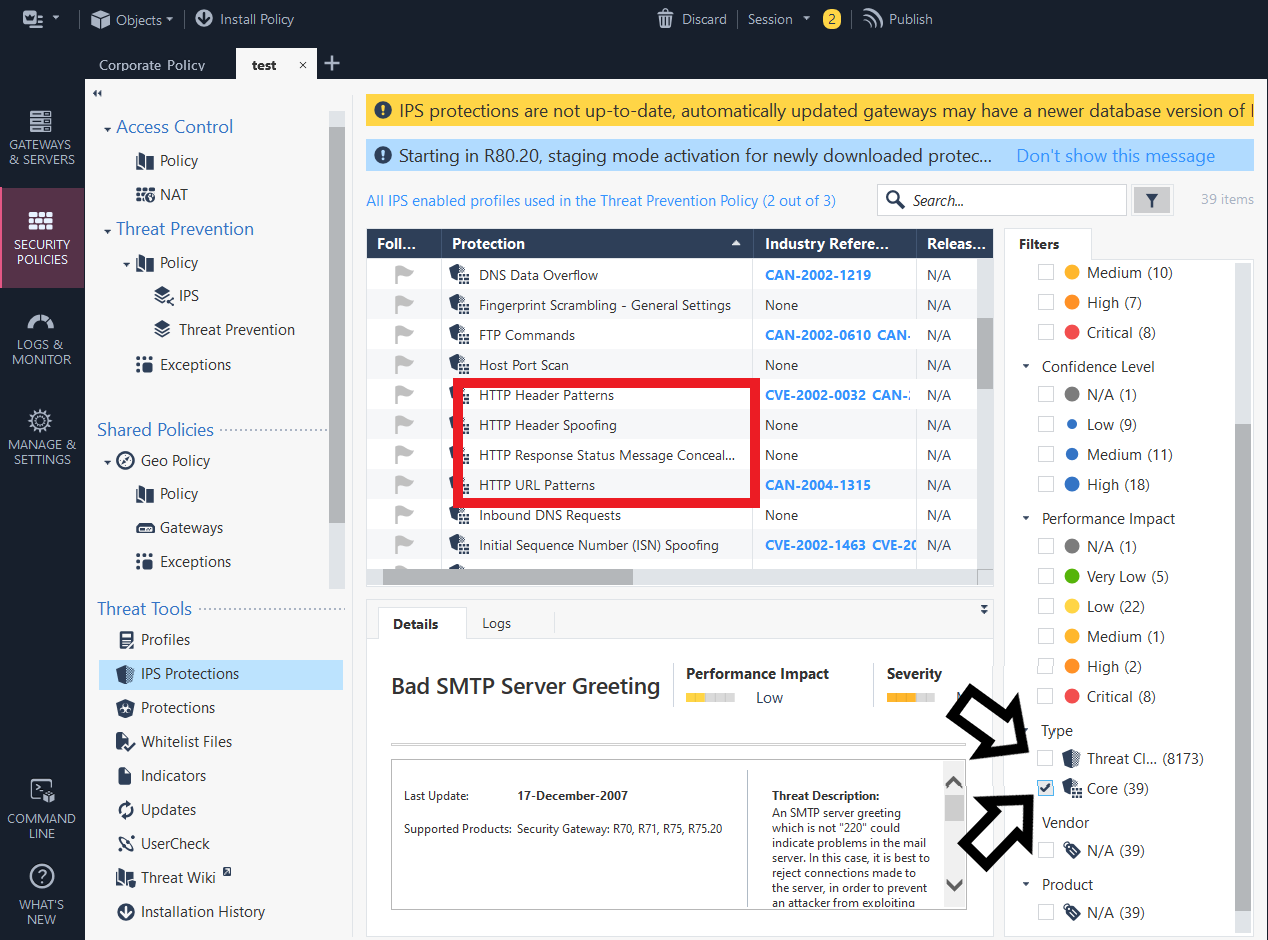Open the Session dropdown in the top bar
This screenshot has height=940, width=1268.
776,18
